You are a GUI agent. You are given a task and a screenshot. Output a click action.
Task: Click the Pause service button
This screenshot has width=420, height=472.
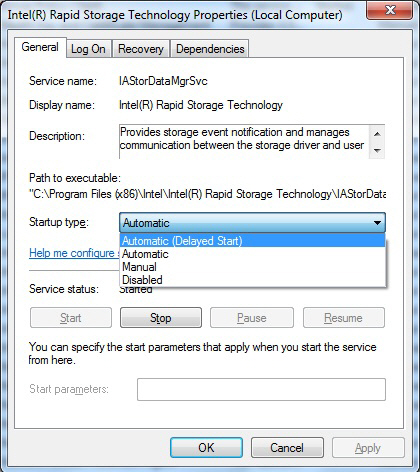pyautogui.click(x=252, y=318)
